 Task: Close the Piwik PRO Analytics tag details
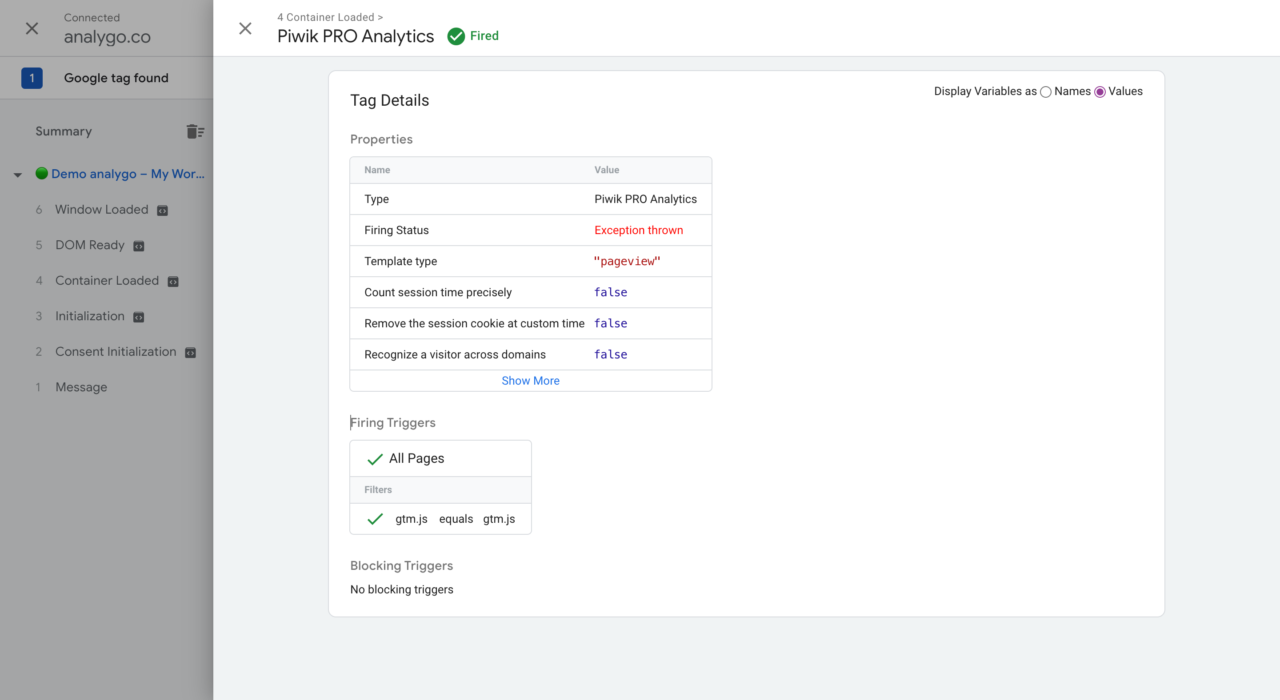pyautogui.click(x=245, y=28)
